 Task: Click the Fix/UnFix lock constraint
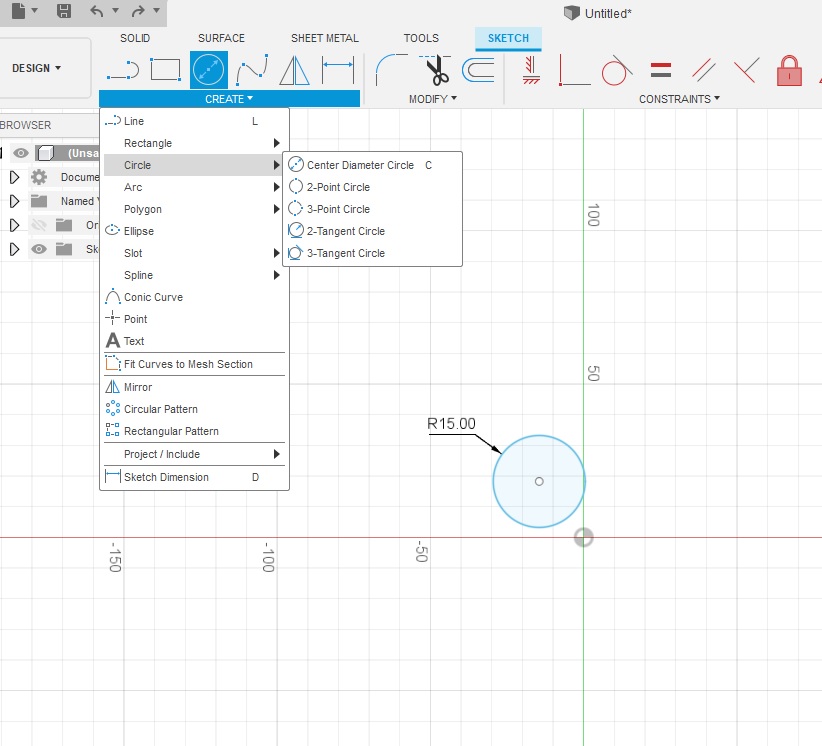[x=789, y=70]
